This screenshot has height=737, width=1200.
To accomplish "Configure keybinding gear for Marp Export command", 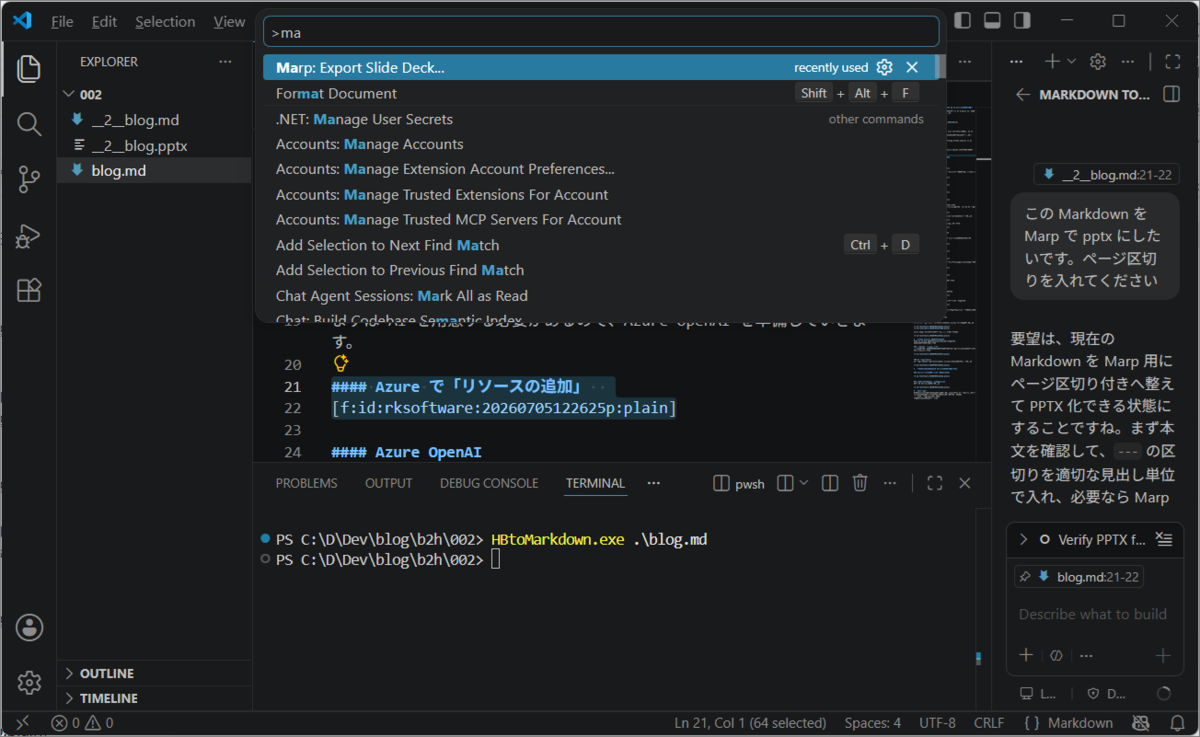I will 884,67.
